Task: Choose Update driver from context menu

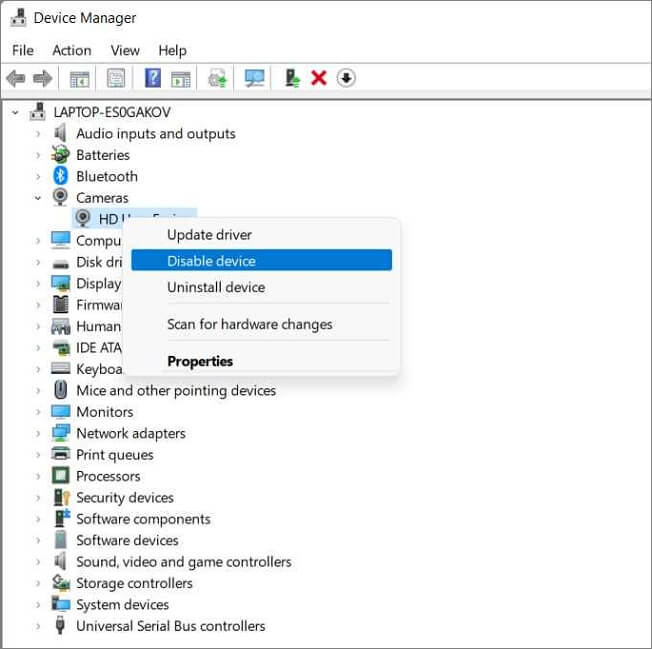Action: [x=262, y=234]
